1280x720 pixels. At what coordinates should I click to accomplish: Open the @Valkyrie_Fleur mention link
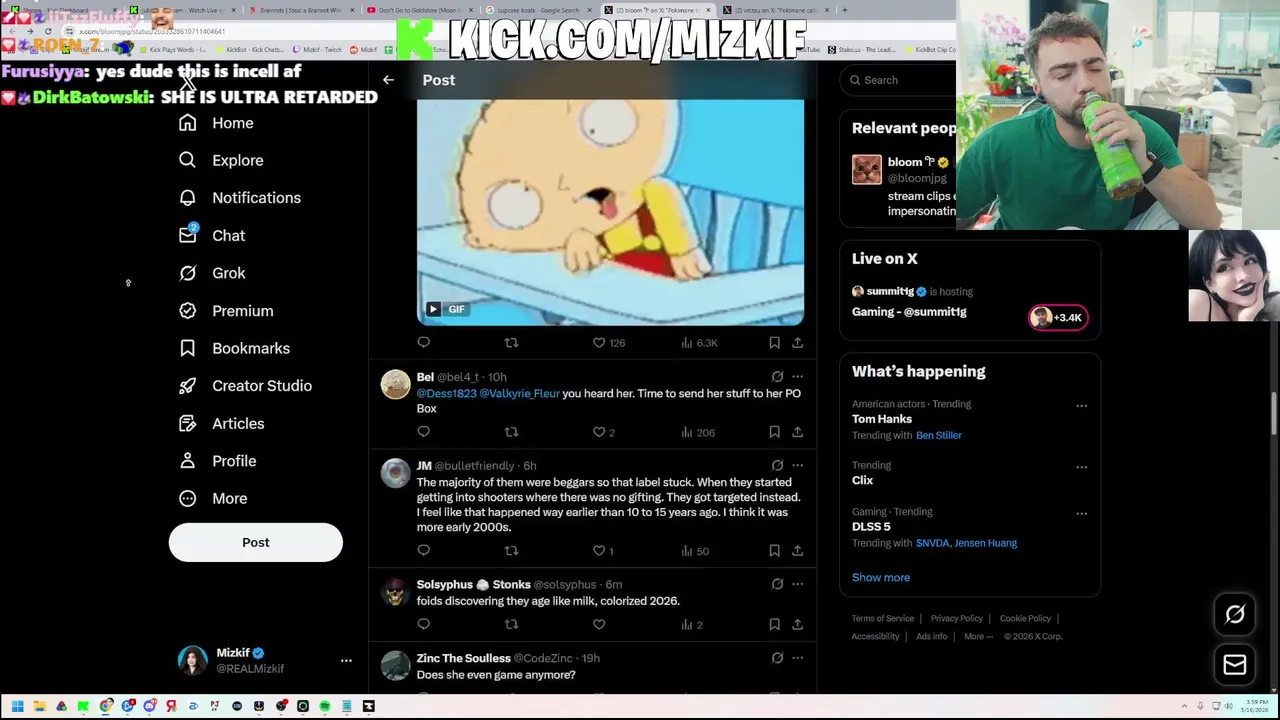pos(519,394)
